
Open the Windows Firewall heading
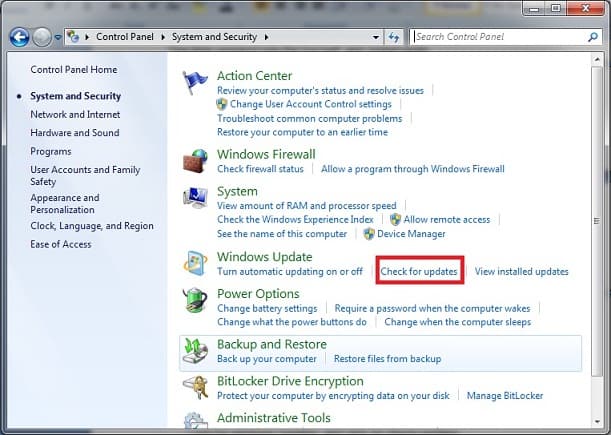coord(266,154)
